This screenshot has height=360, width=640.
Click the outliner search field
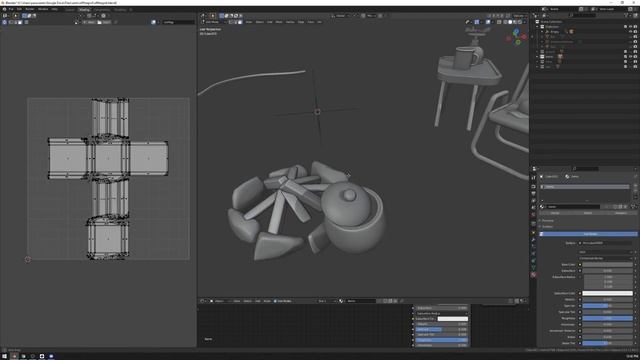coord(582,15)
